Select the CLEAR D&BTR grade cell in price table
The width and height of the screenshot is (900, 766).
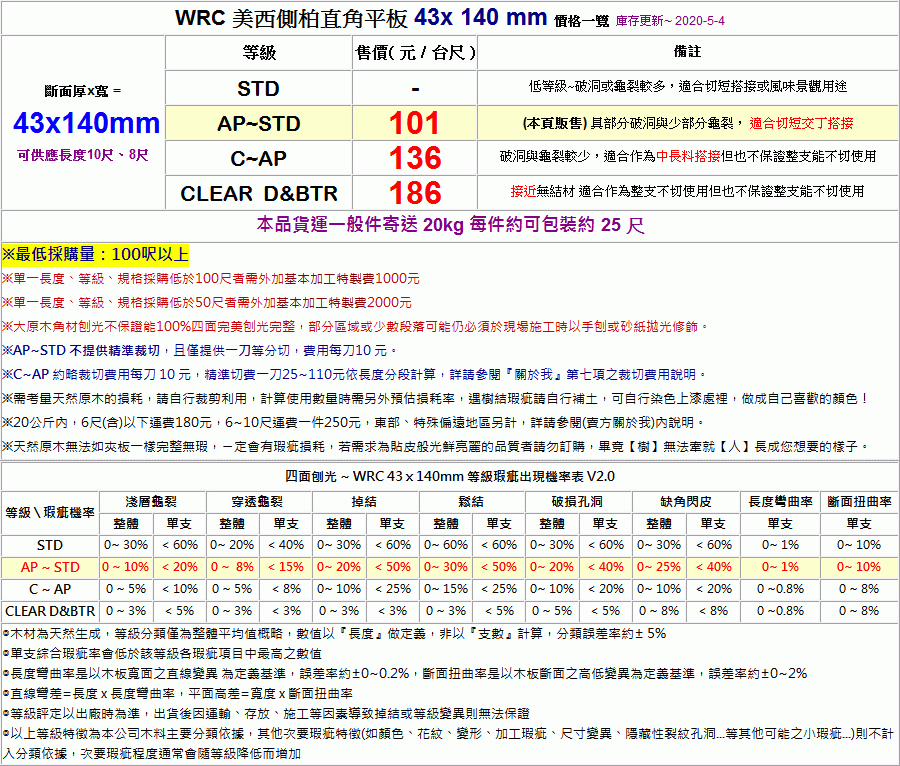(258, 193)
